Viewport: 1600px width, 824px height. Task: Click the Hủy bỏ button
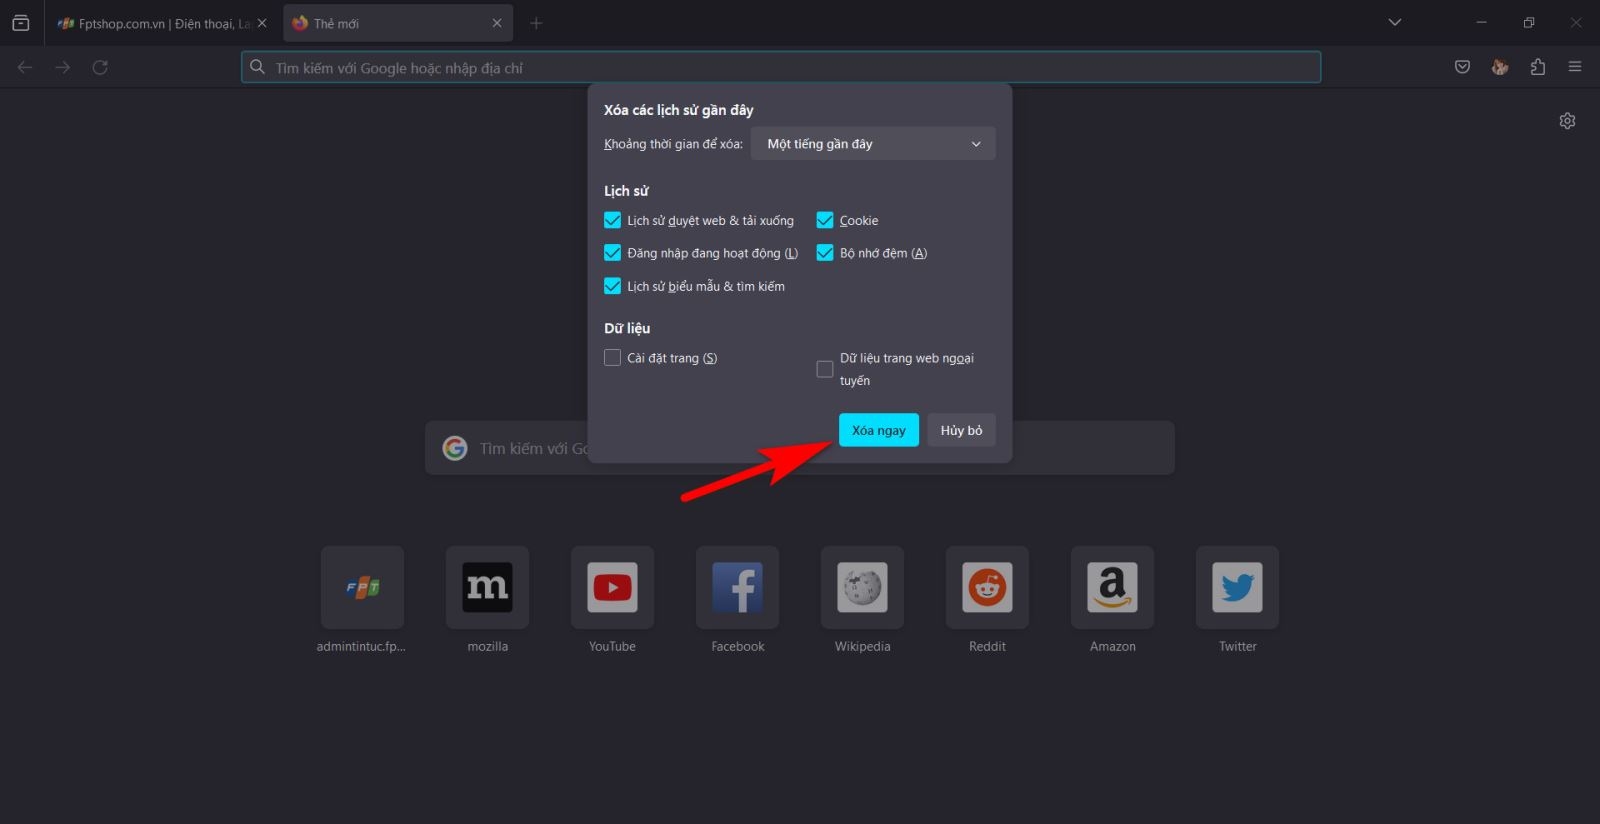pyautogui.click(x=961, y=430)
